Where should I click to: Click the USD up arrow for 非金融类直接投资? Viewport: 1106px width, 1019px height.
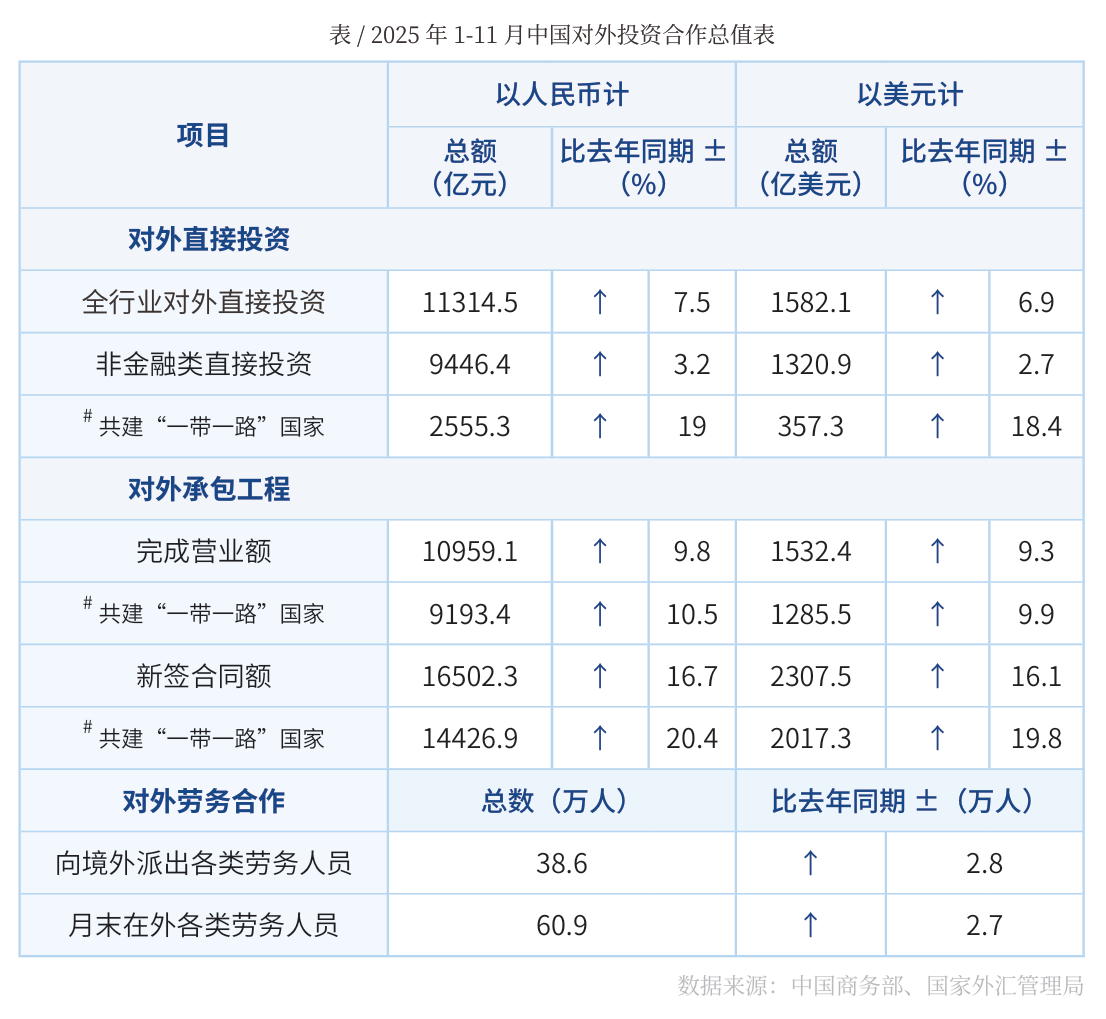[937, 364]
